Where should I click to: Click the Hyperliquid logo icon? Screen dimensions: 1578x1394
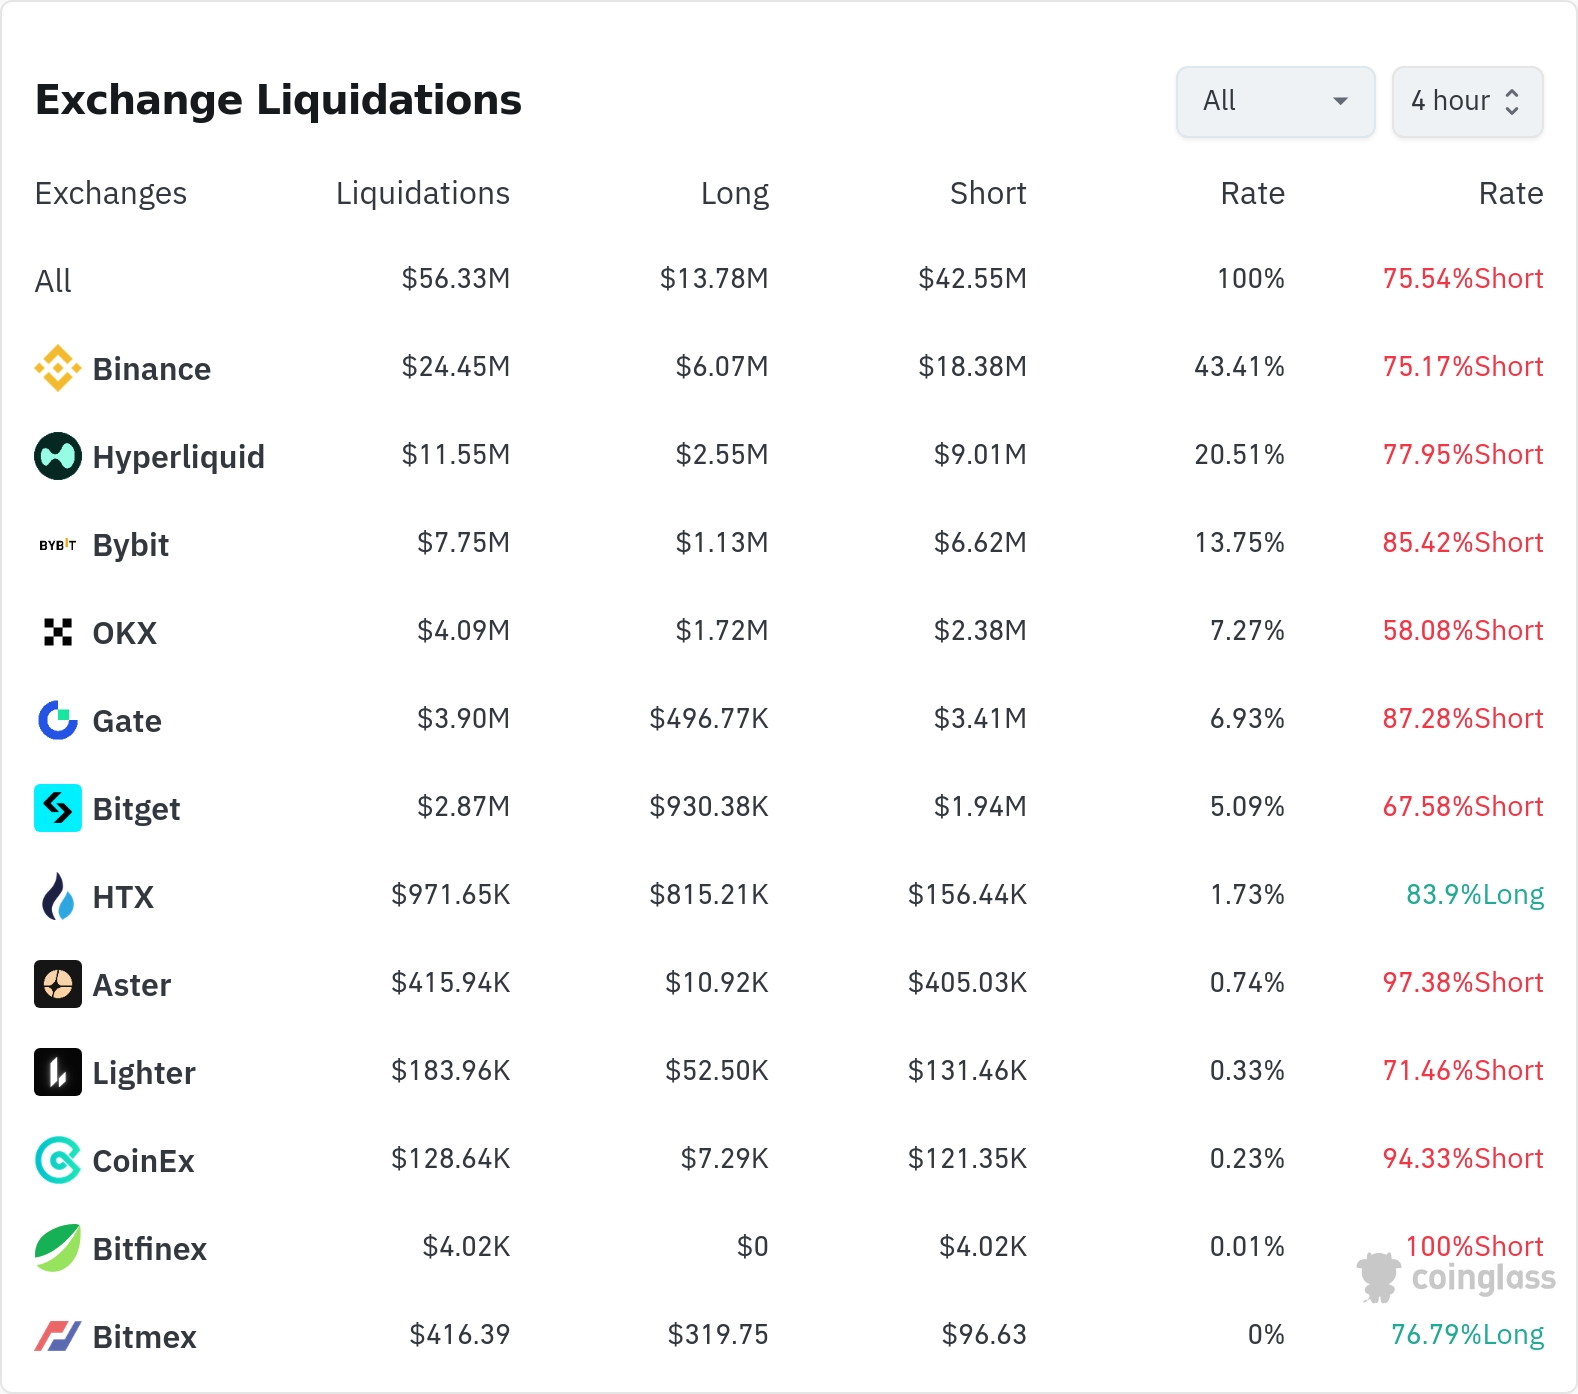[x=58, y=456]
